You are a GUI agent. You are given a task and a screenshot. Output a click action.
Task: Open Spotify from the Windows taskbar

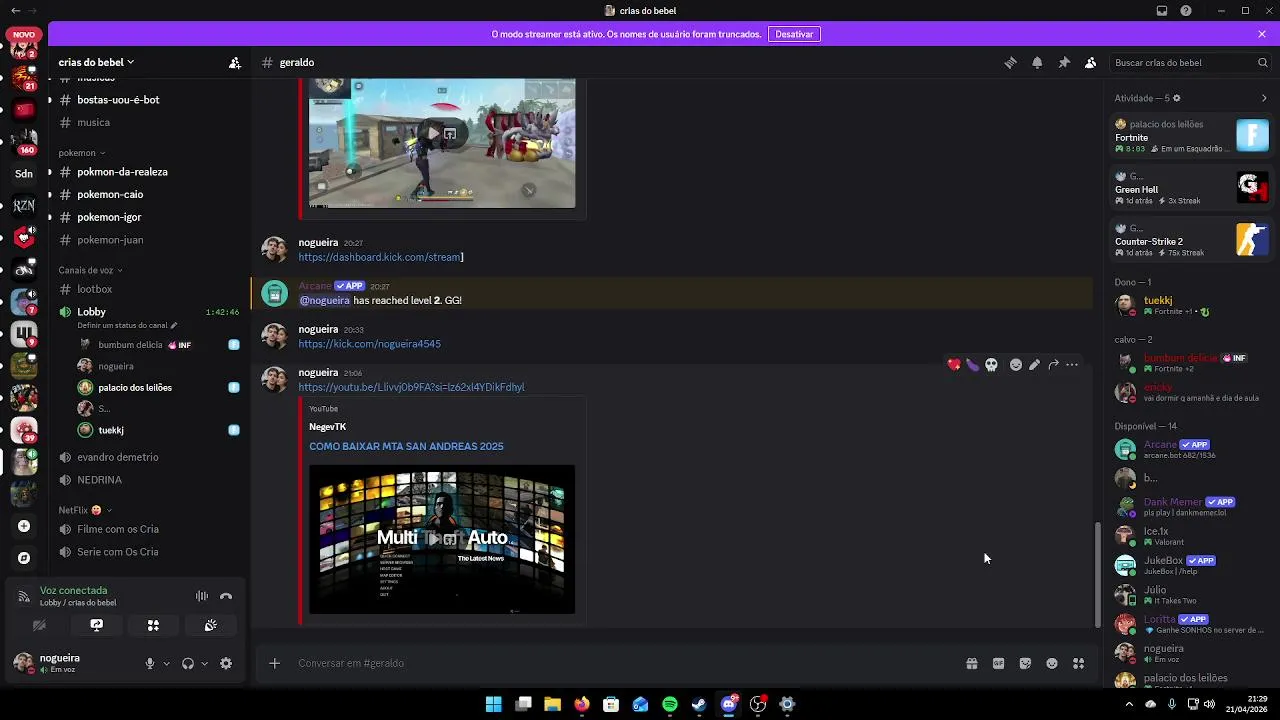(x=670, y=704)
